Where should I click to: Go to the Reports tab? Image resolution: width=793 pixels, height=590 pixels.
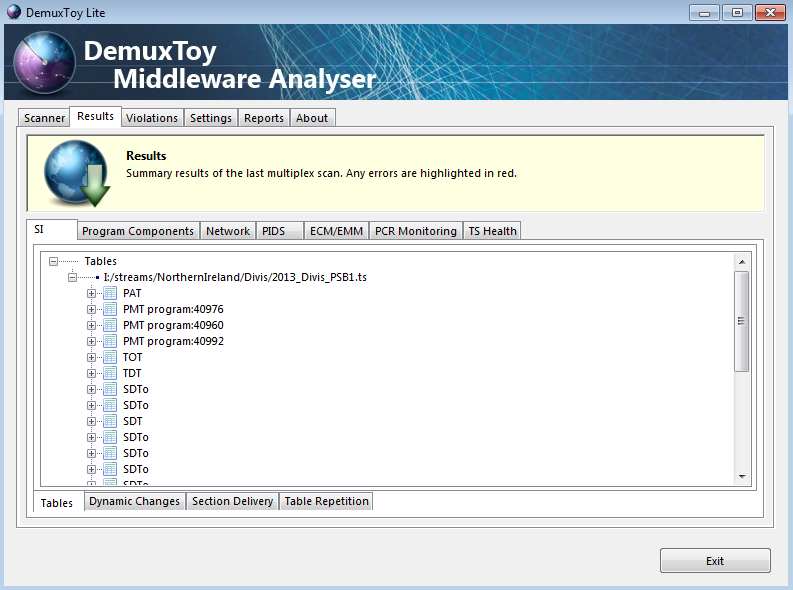click(263, 118)
